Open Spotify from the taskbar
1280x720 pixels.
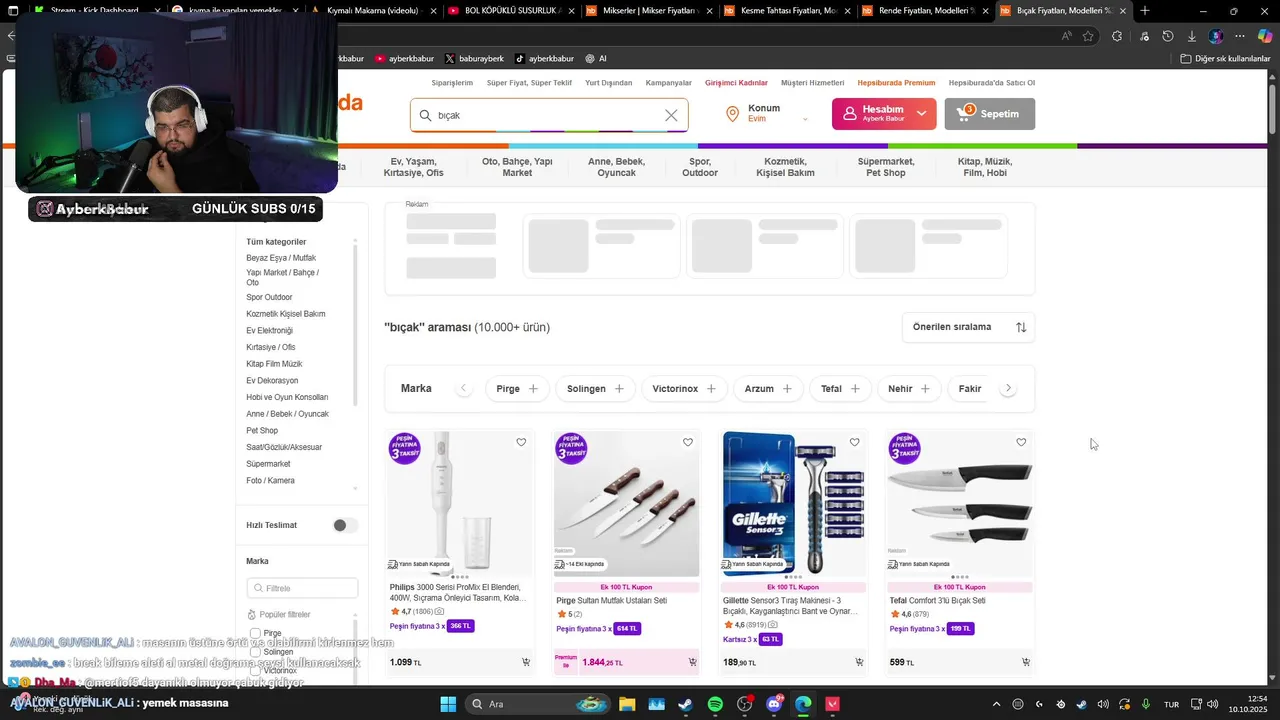pos(715,704)
